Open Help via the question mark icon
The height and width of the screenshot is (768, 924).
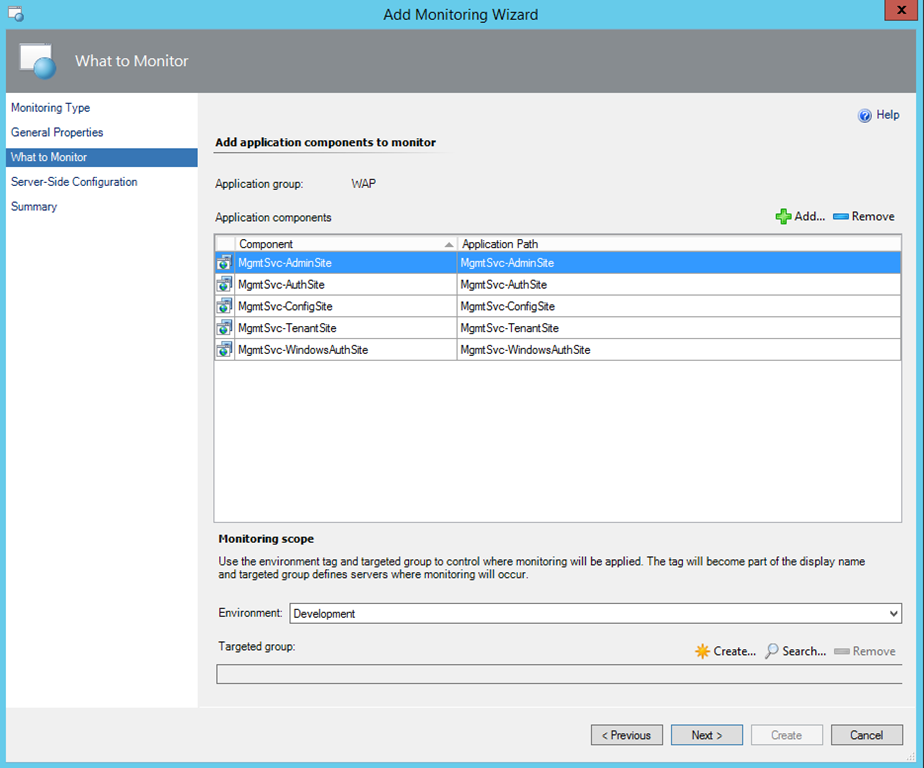point(865,116)
